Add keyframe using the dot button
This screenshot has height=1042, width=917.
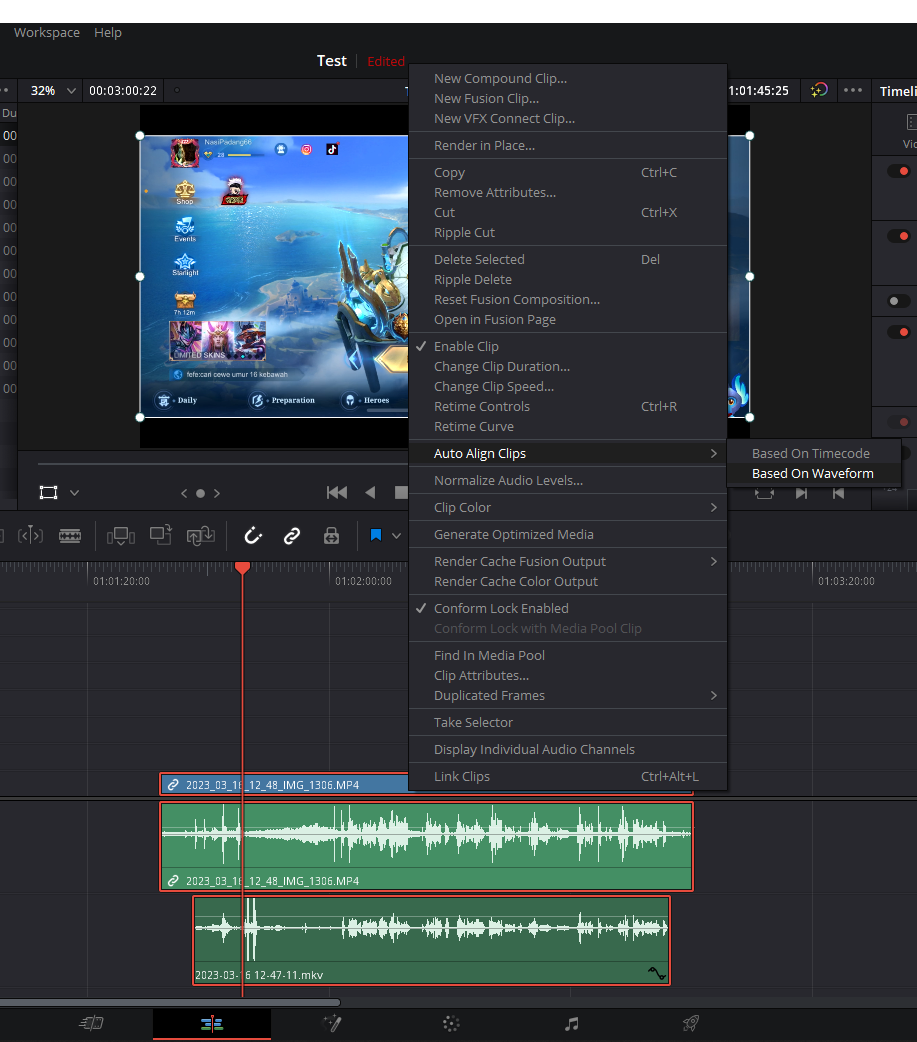coord(200,493)
